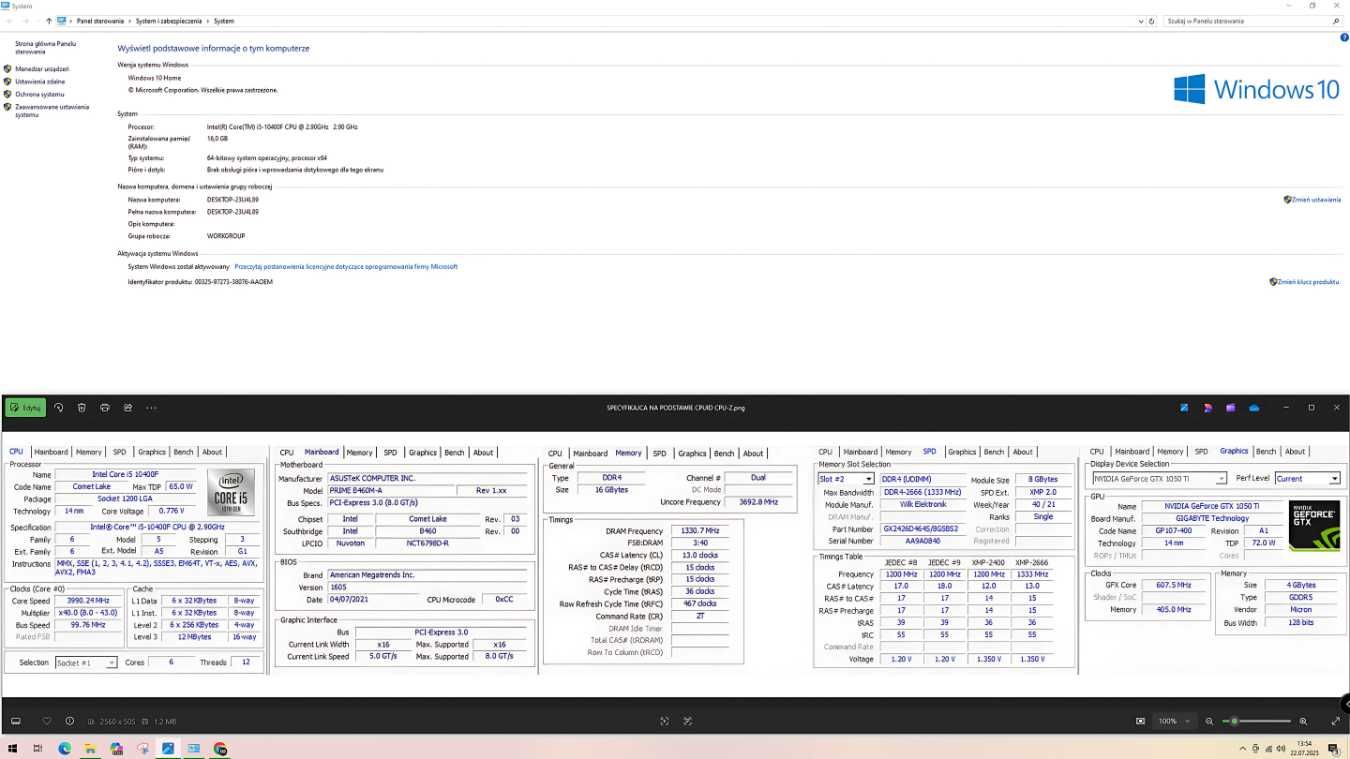Click the print icon in Photos toolbar
1350x759 pixels.
coord(105,408)
